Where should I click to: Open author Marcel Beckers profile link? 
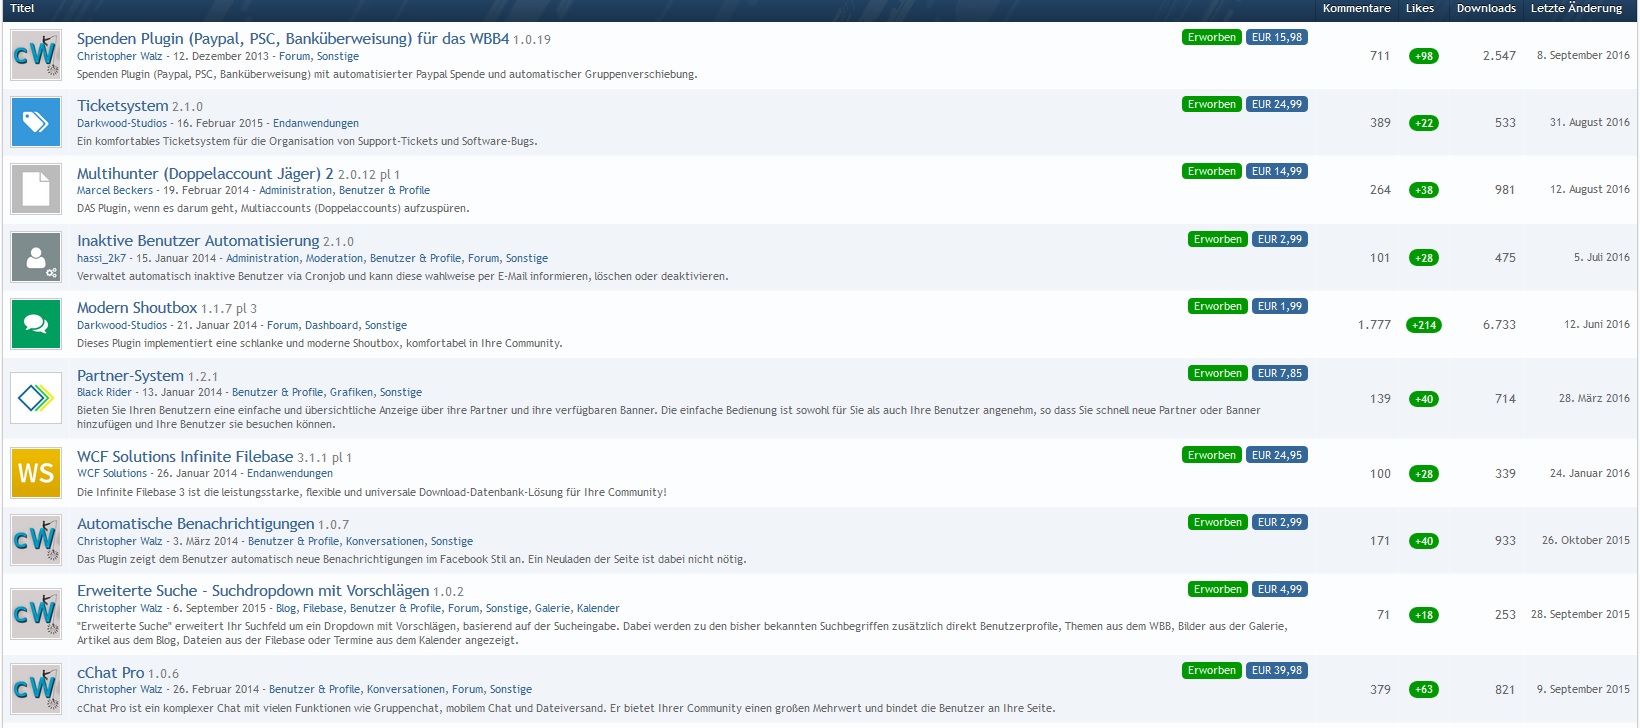coord(115,190)
